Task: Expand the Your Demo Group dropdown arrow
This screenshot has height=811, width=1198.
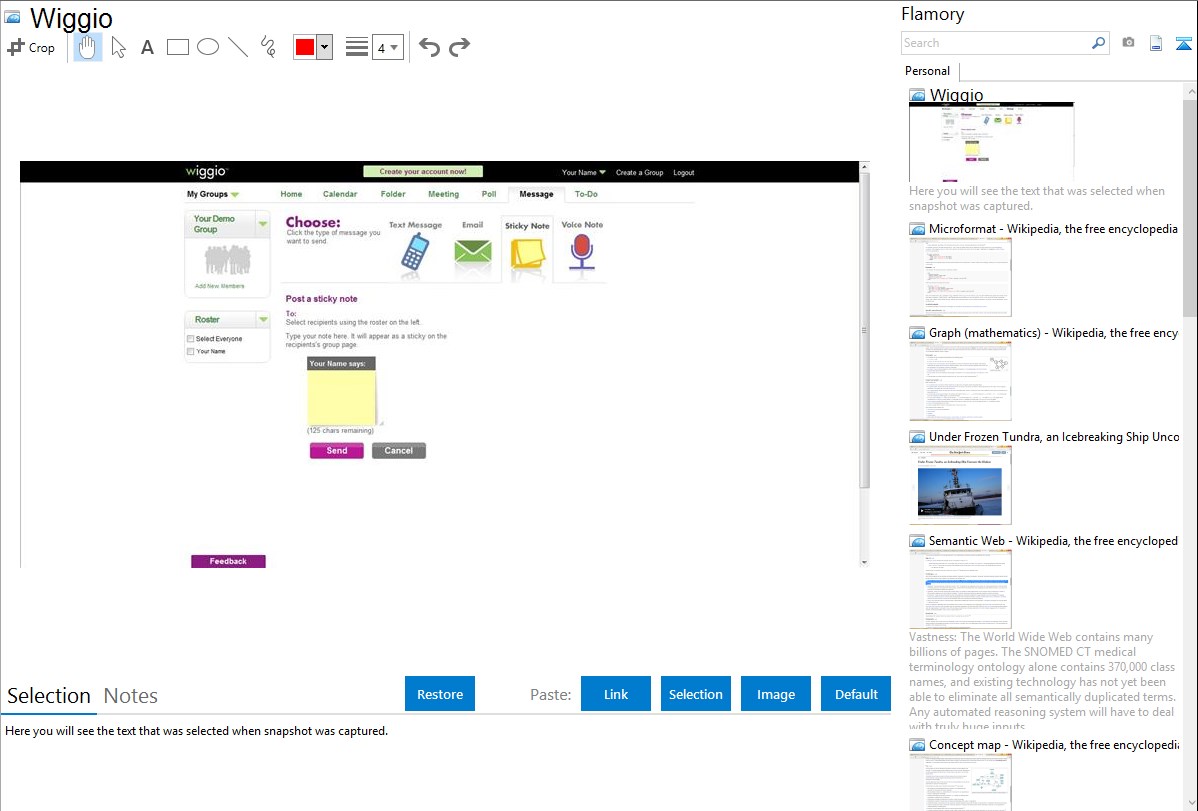Action: (263, 224)
